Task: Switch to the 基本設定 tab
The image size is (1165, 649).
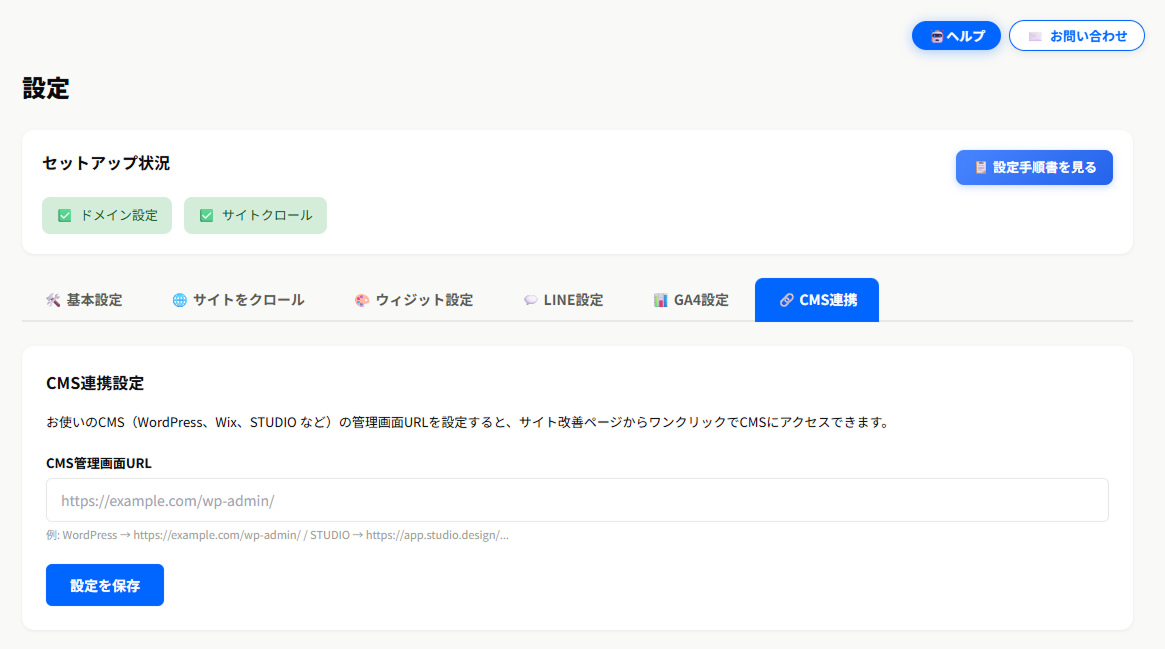Action: coord(94,300)
